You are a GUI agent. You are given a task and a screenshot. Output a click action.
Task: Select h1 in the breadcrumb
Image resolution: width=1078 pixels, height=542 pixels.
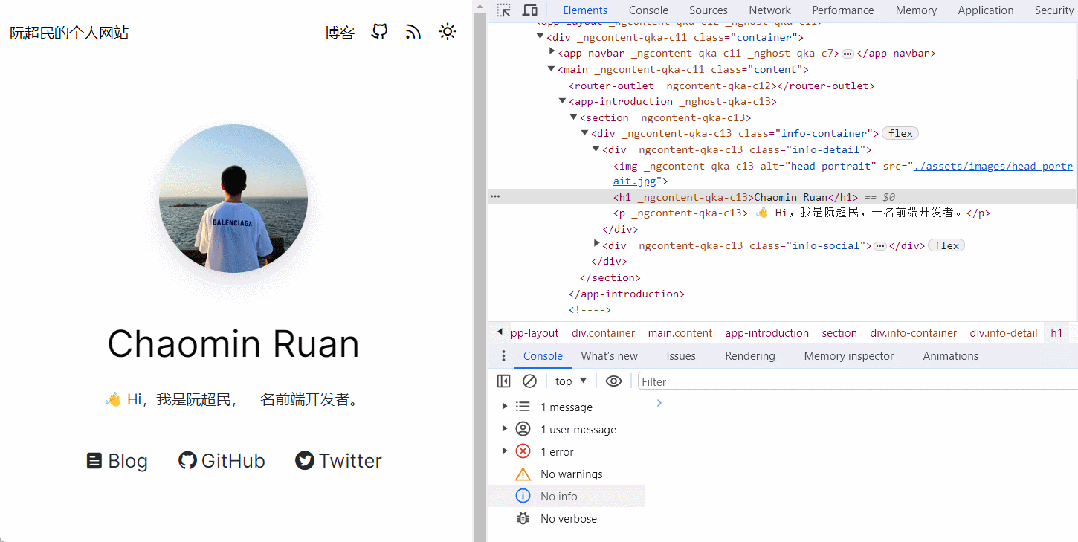point(1056,333)
